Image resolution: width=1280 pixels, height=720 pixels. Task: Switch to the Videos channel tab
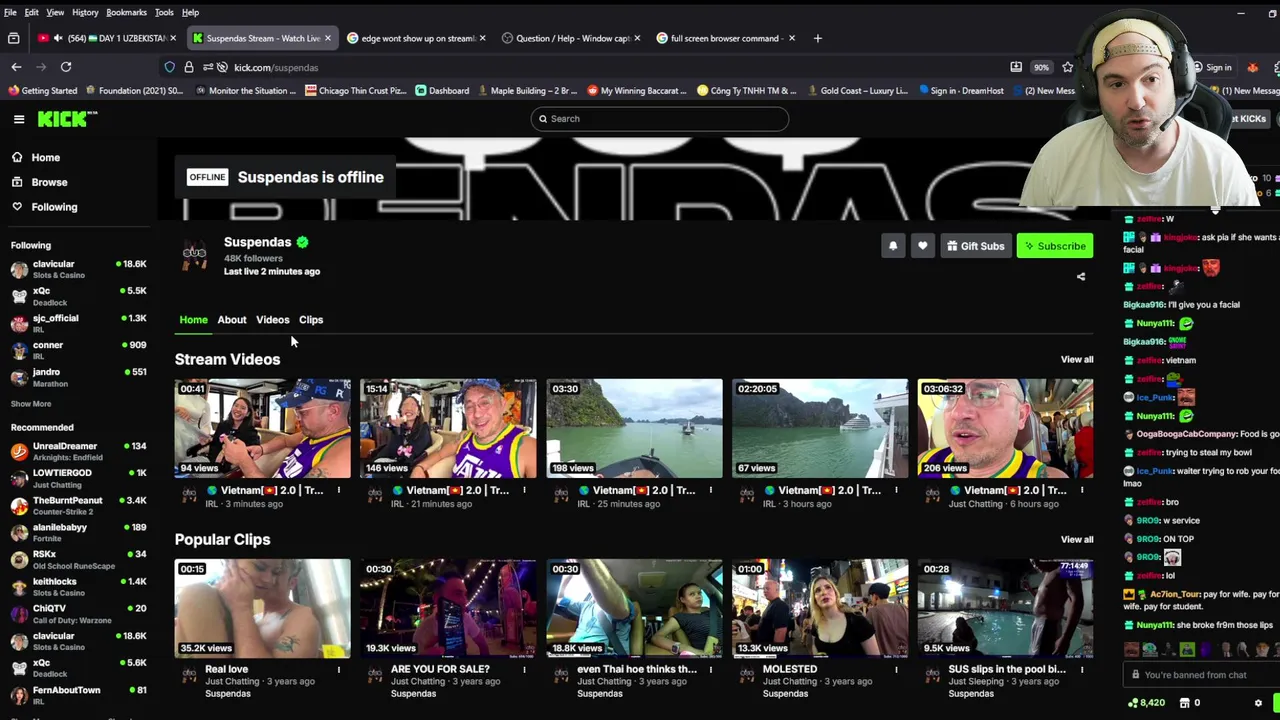pos(272,320)
